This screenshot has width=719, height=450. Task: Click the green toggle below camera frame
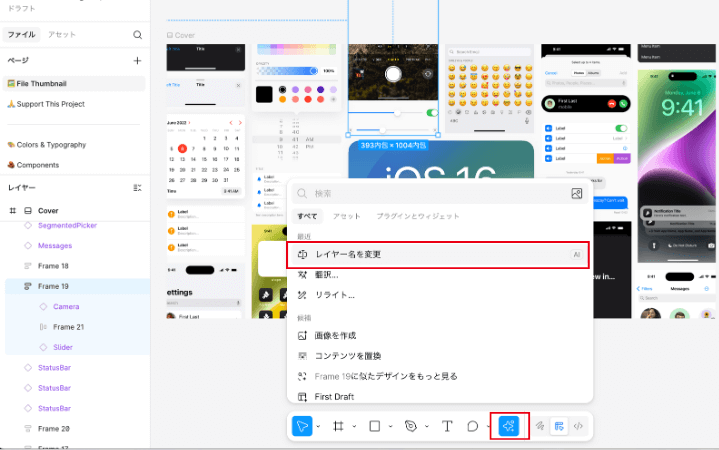coord(431,112)
